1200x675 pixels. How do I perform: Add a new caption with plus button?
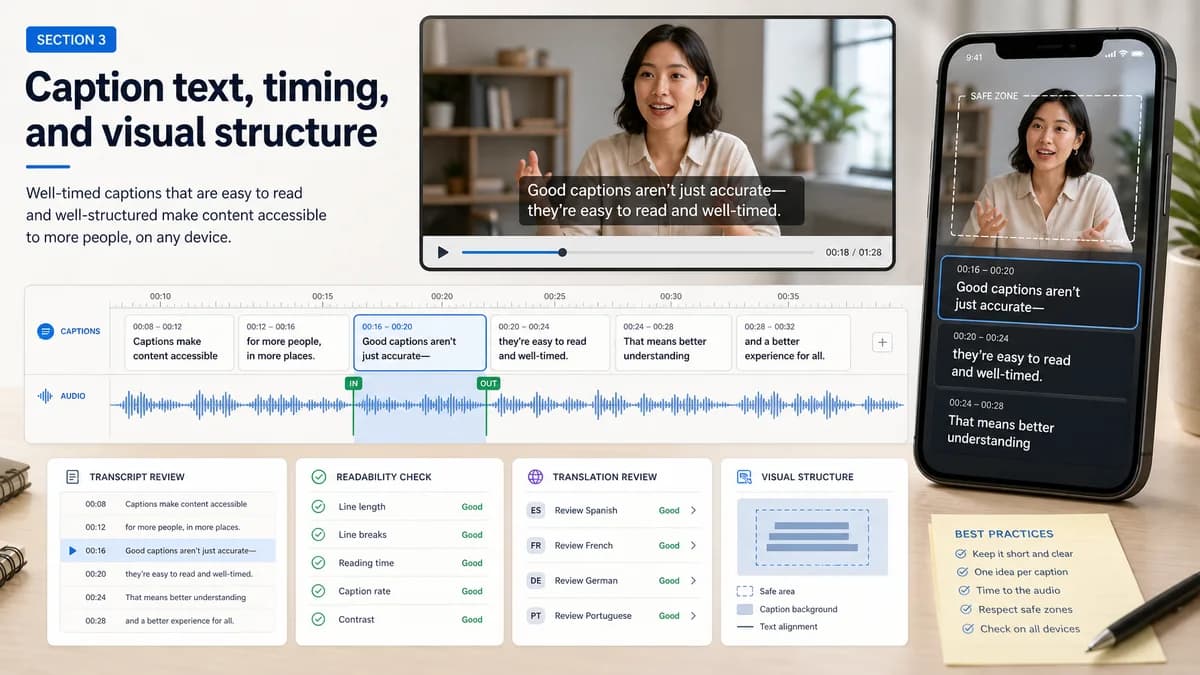882,343
